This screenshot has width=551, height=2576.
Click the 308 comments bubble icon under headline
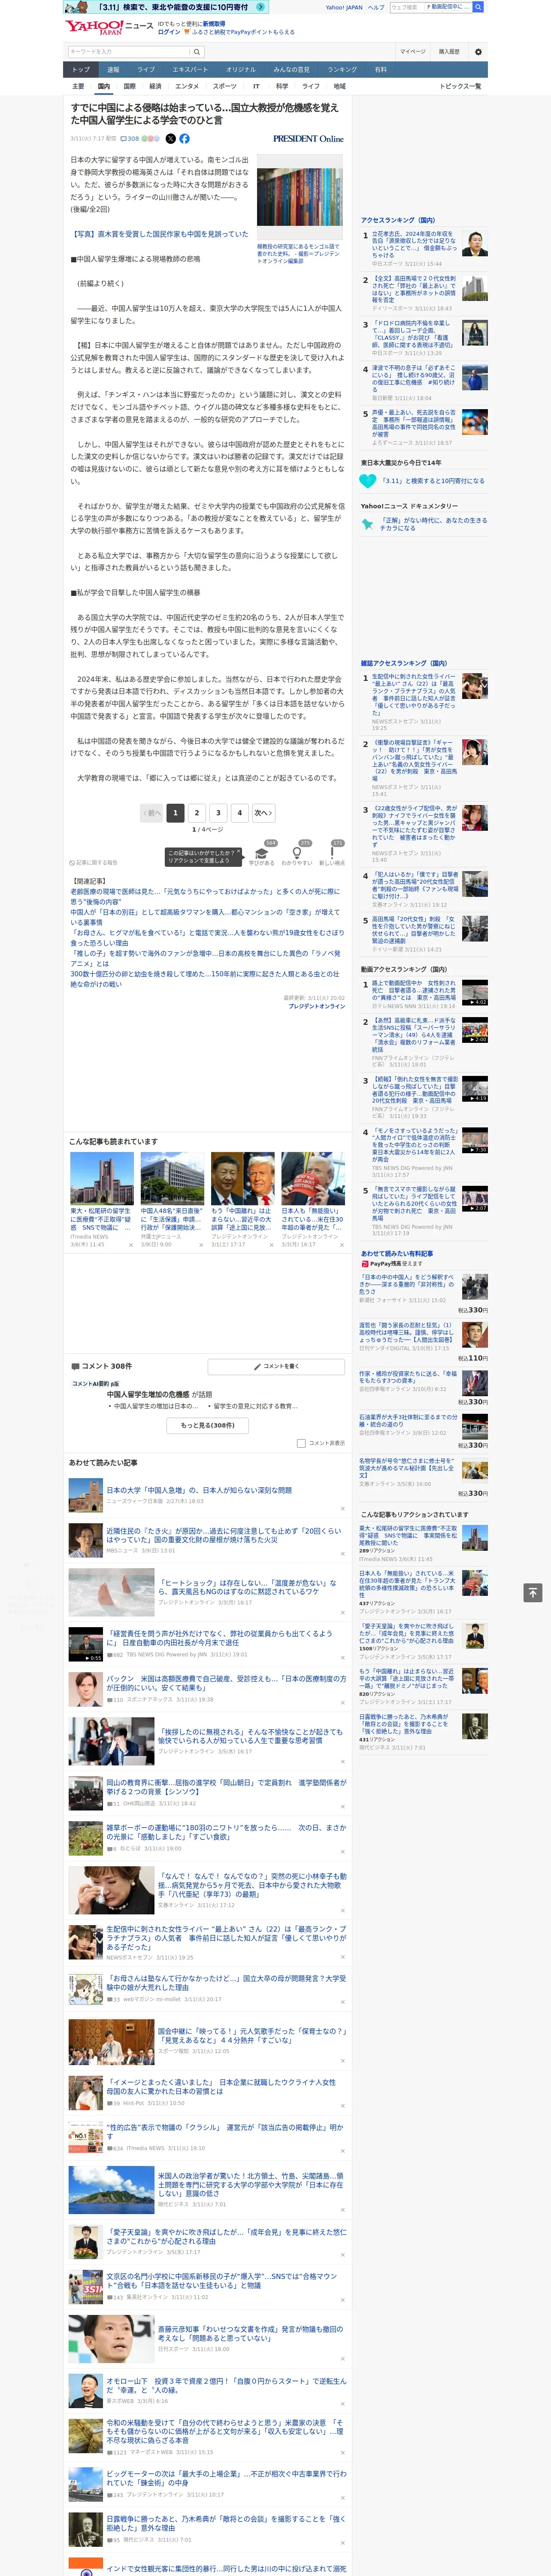(131, 139)
